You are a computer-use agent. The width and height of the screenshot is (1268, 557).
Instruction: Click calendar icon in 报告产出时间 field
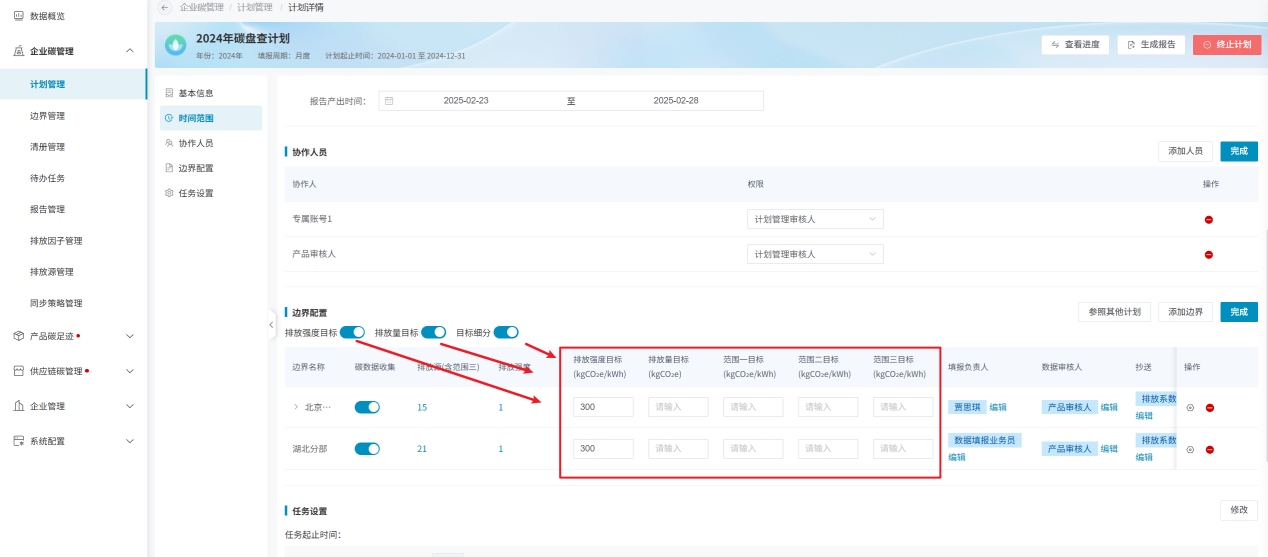point(389,101)
